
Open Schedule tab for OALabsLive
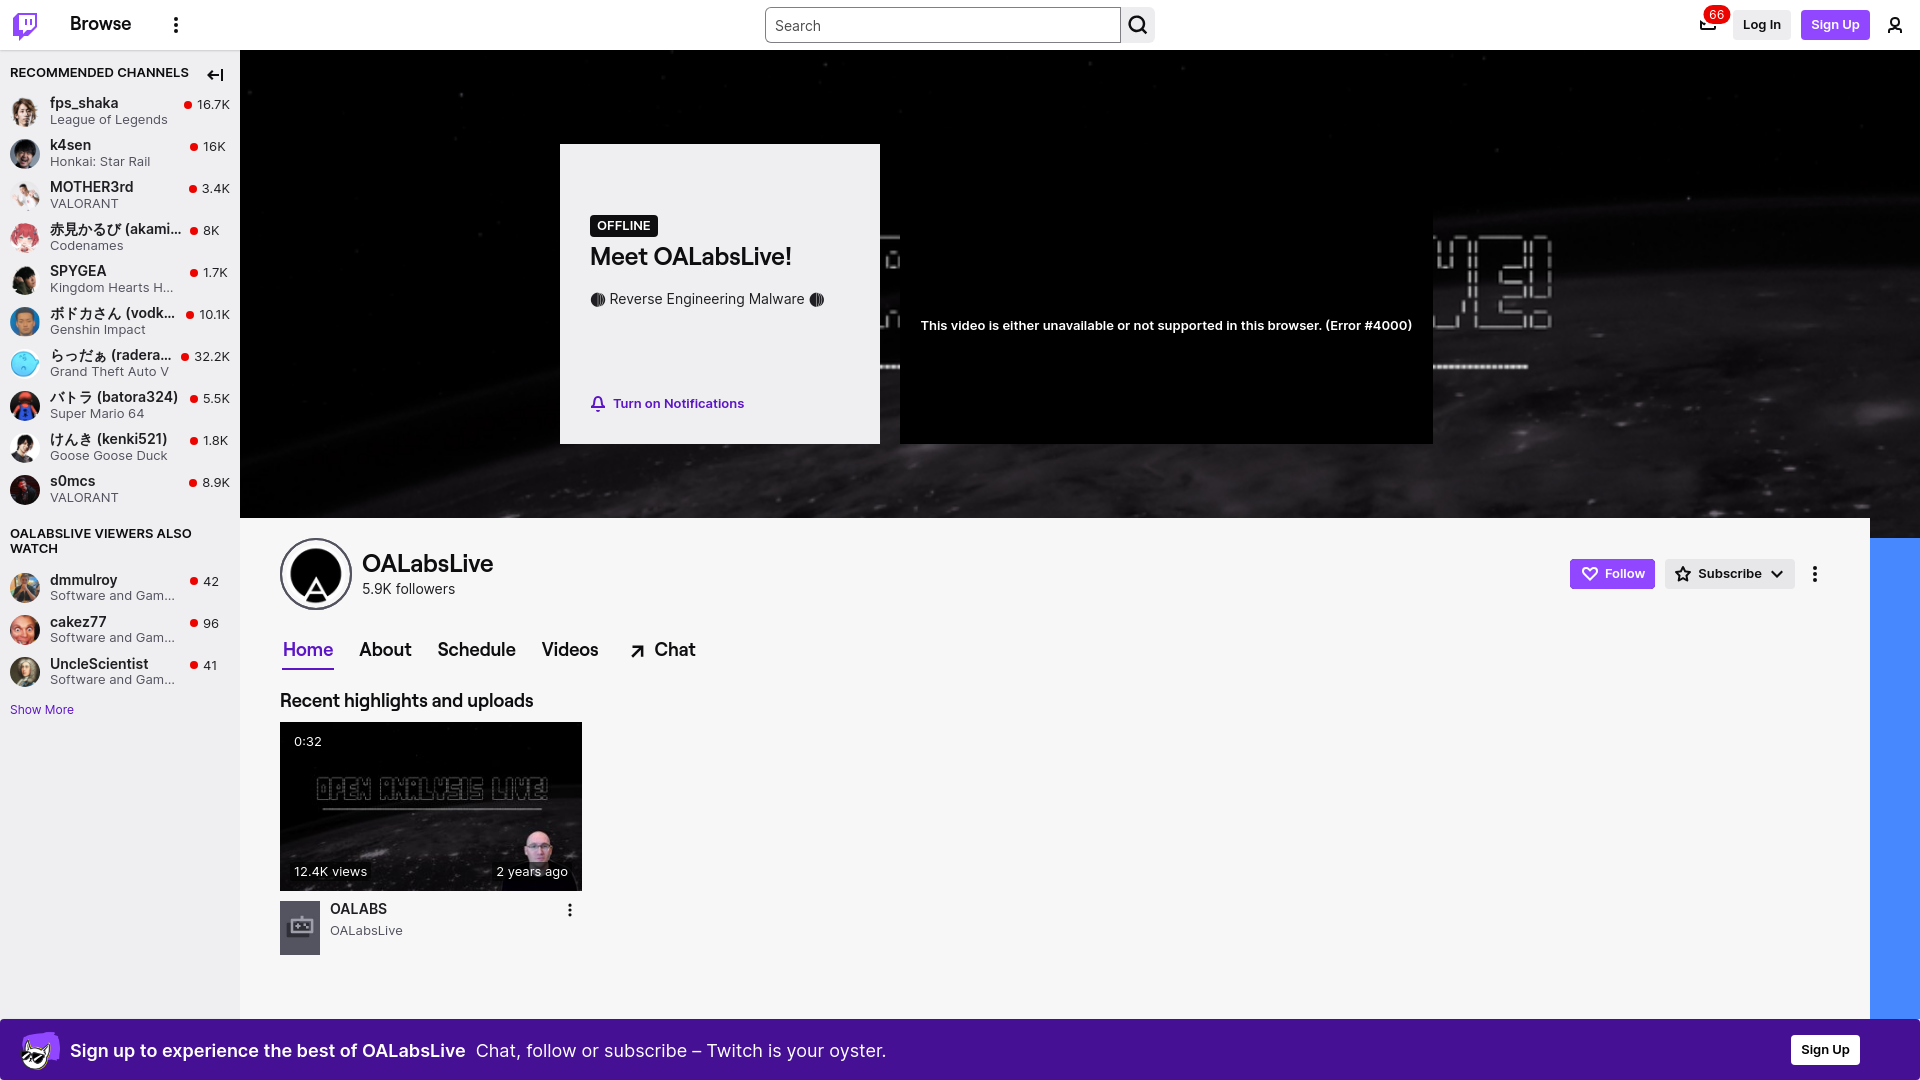click(x=476, y=649)
